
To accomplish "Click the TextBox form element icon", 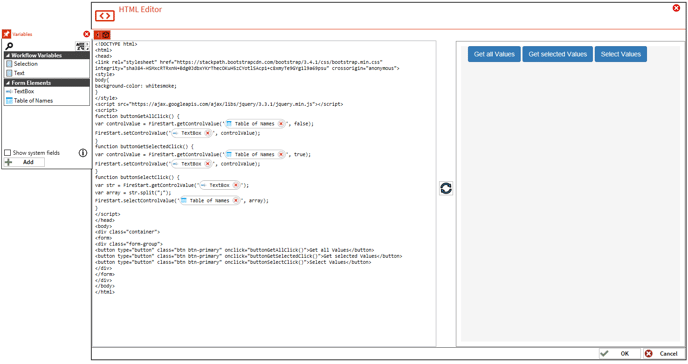I will tap(9, 91).
